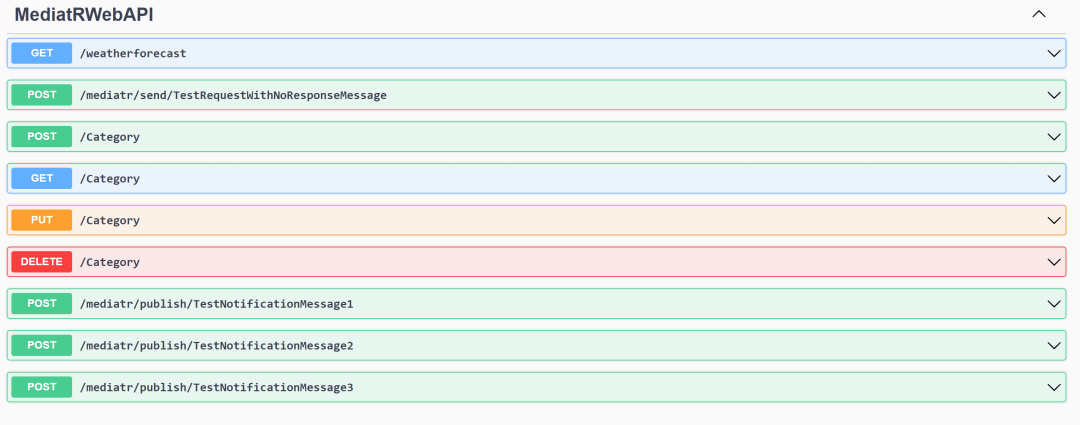This screenshot has width=1080, height=425.
Task: Click POST badge for TestNotificationMessage2
Action: tap(41, 345)
